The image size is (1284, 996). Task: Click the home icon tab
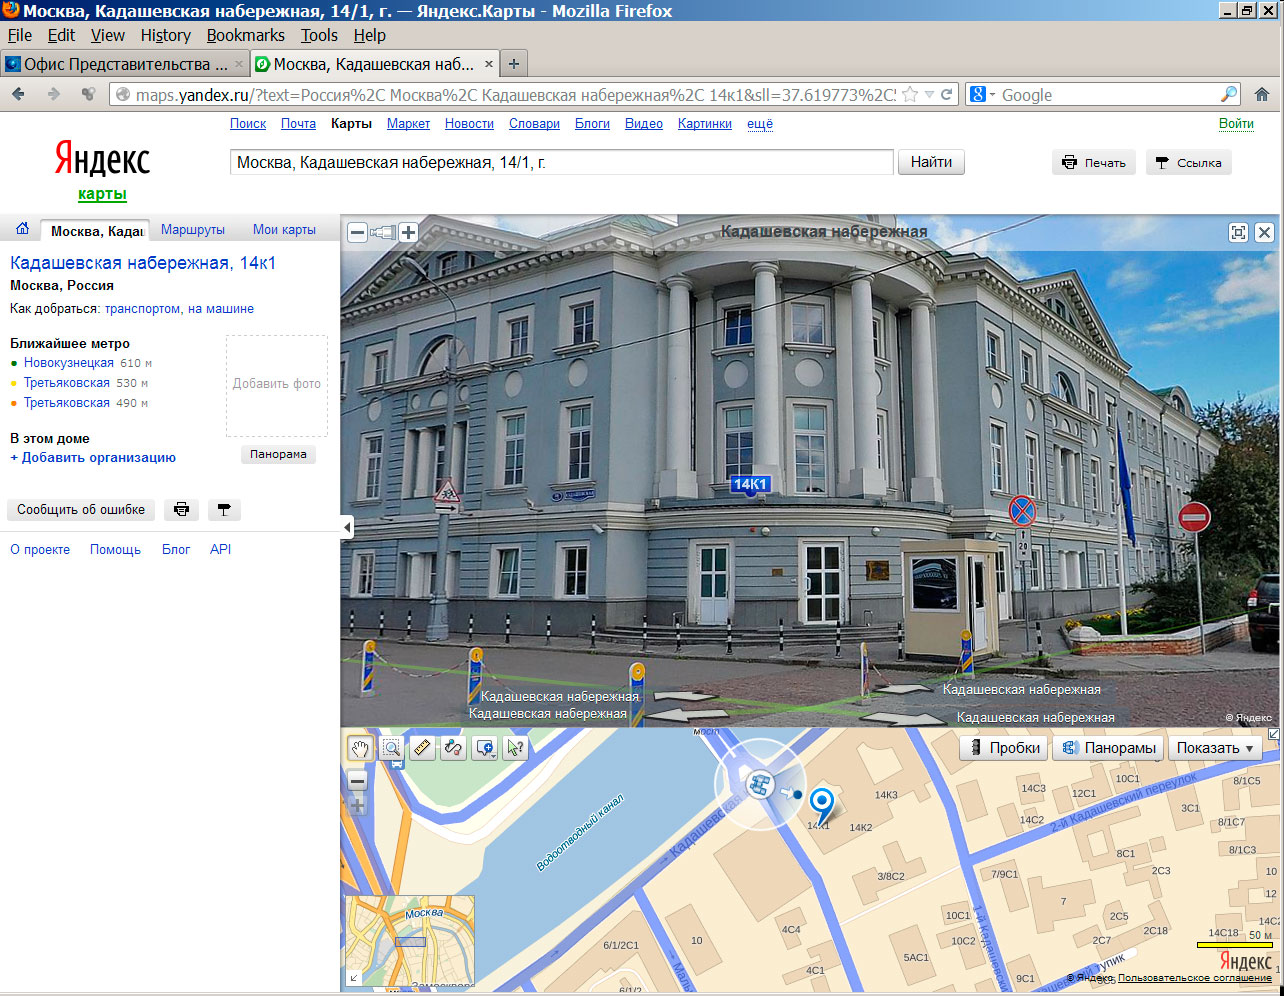pos(22,229)
